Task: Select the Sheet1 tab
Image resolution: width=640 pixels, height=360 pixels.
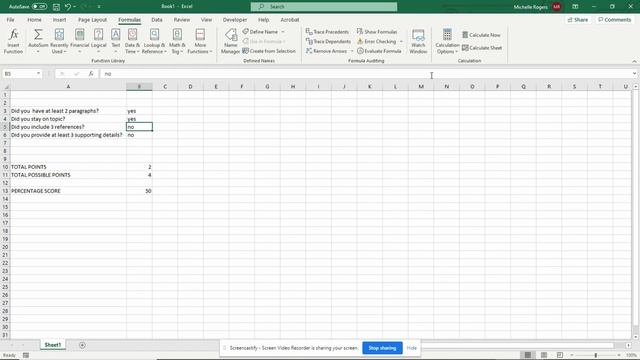Action: tap(53, 345)
